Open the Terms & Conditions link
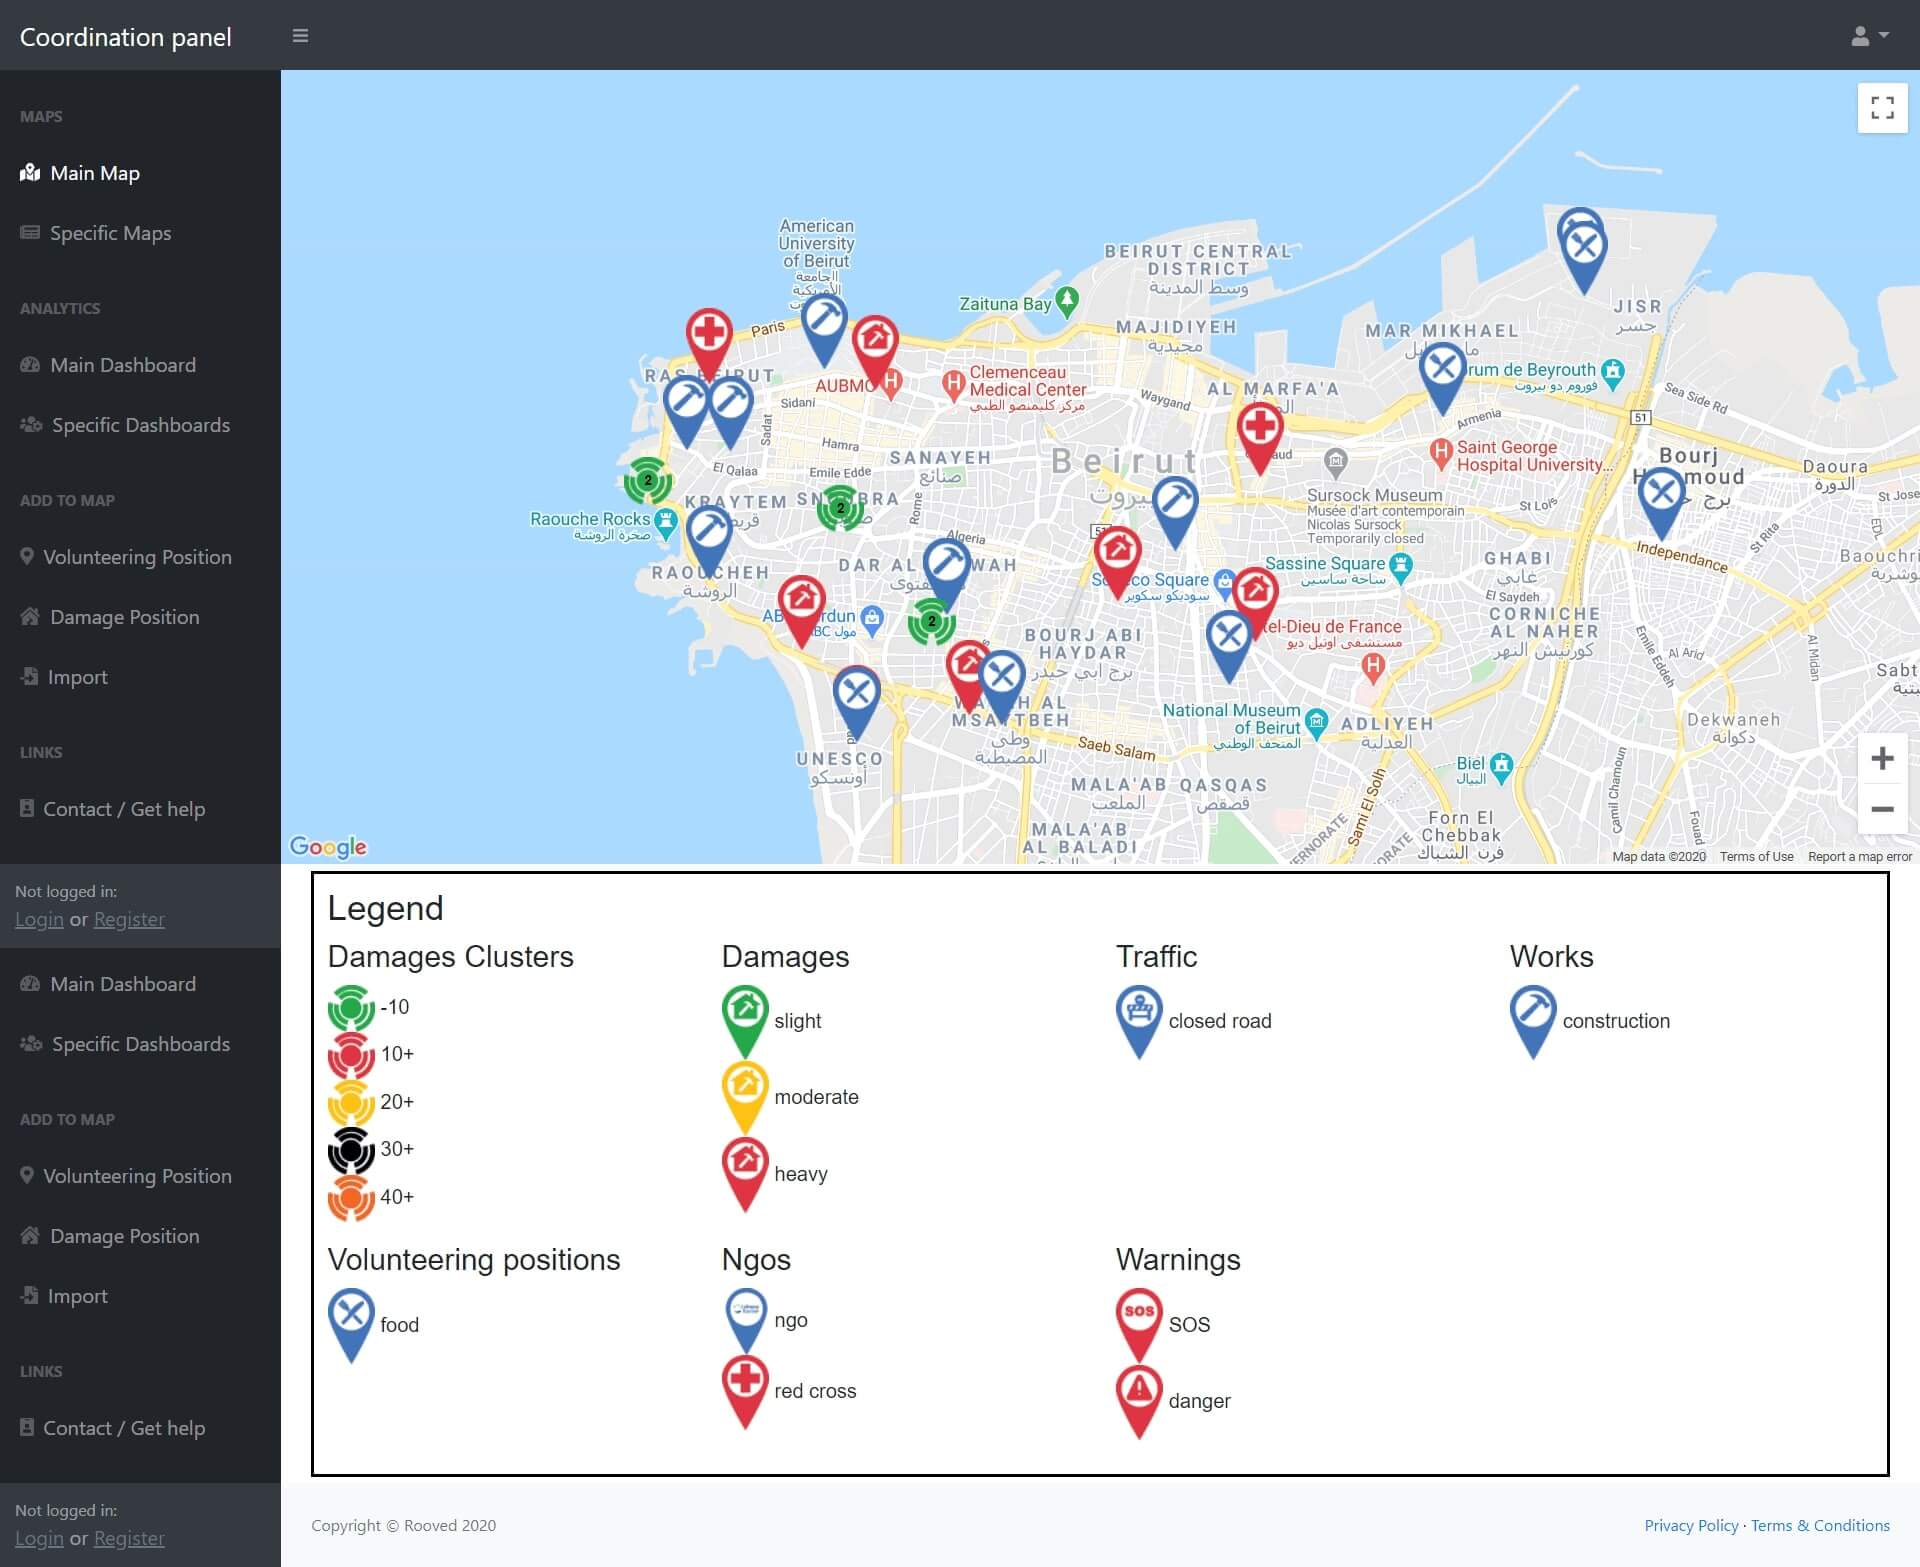 [x=1820, y=1525]
